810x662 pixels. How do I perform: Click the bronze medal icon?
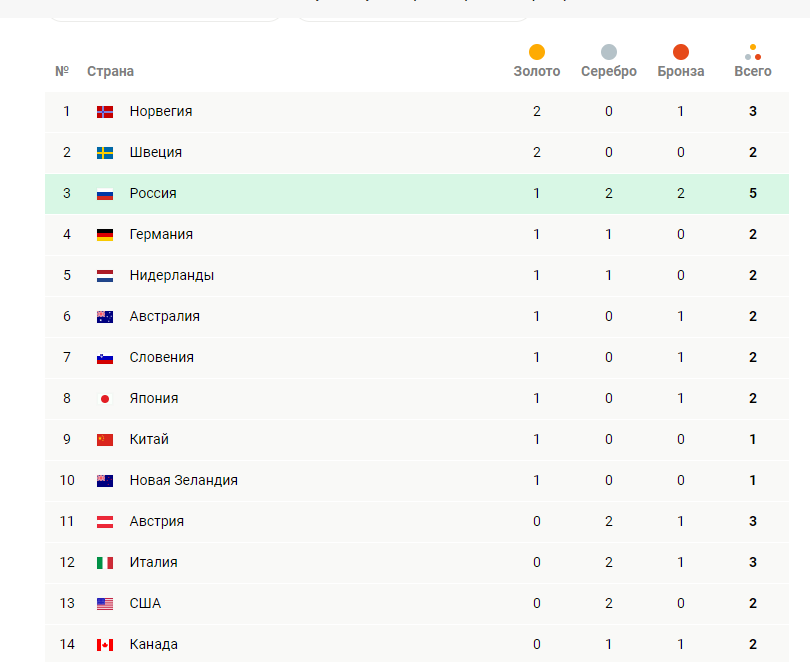(x=681, y=52)
